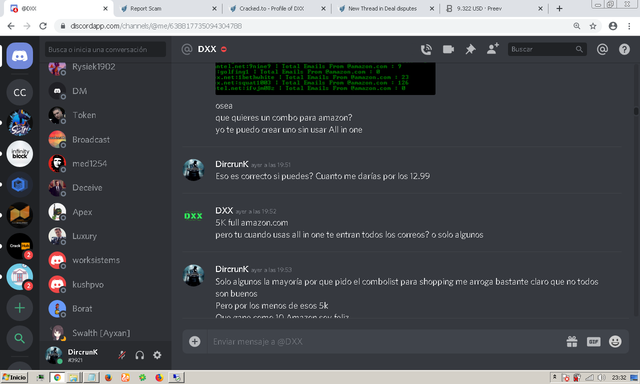Open conversation with worksistems
The height and width of the screenshot is (384, 640).
105,260
